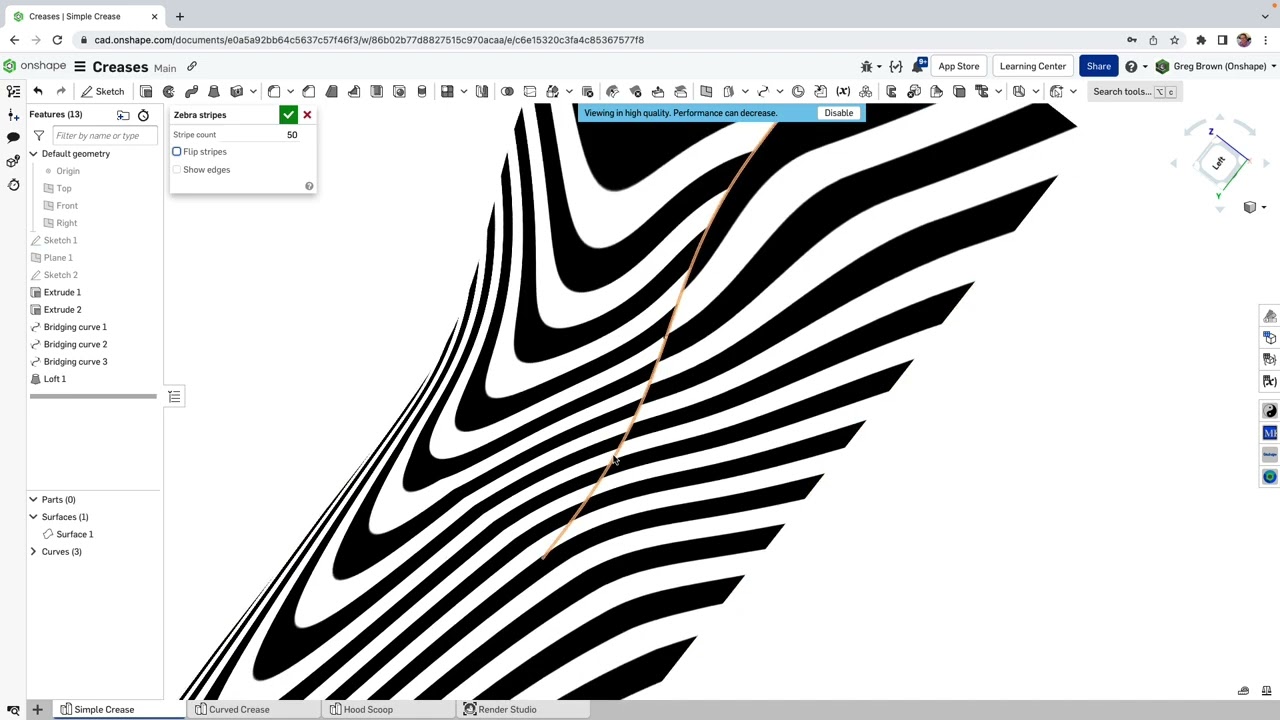Viewport: 1280px width, 720px height.
Task: Reload the browser page
Action: [57, 40]
